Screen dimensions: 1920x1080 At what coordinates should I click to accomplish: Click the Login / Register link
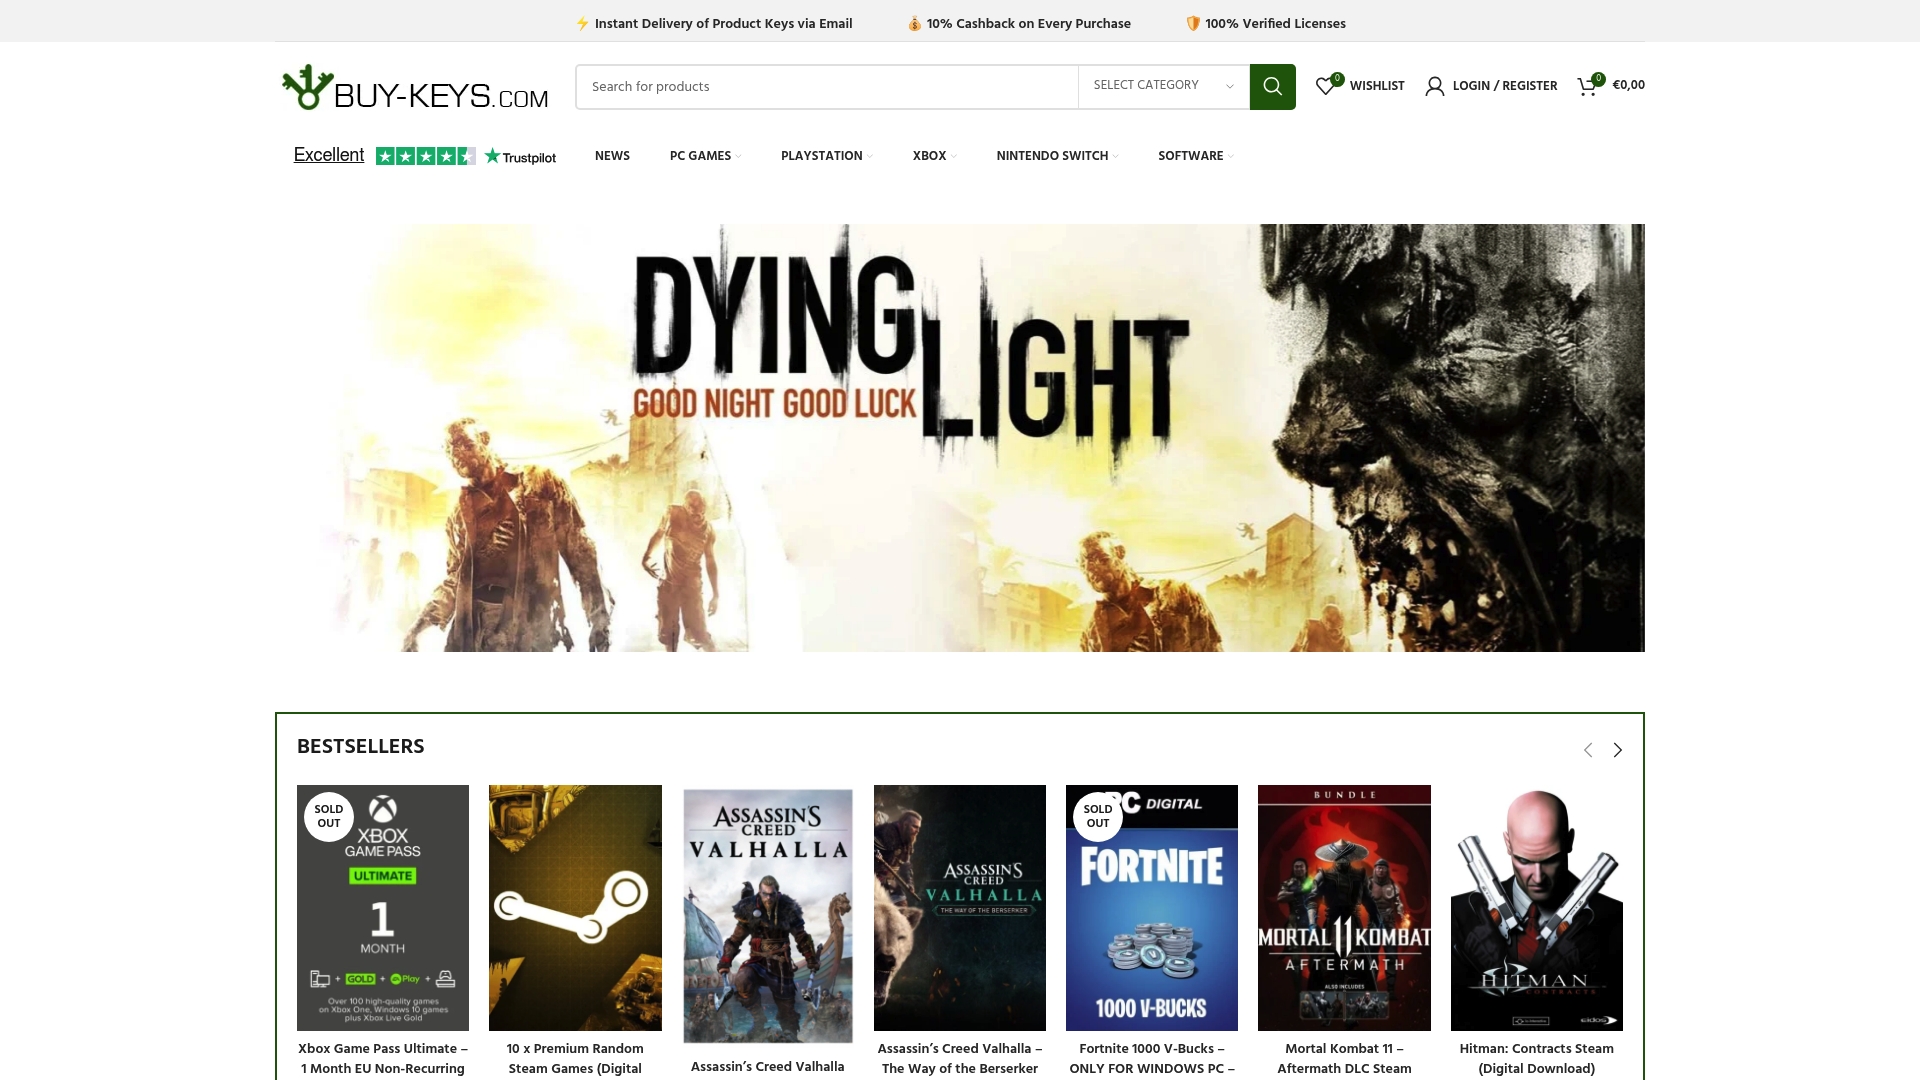[x=1504, y=86]
